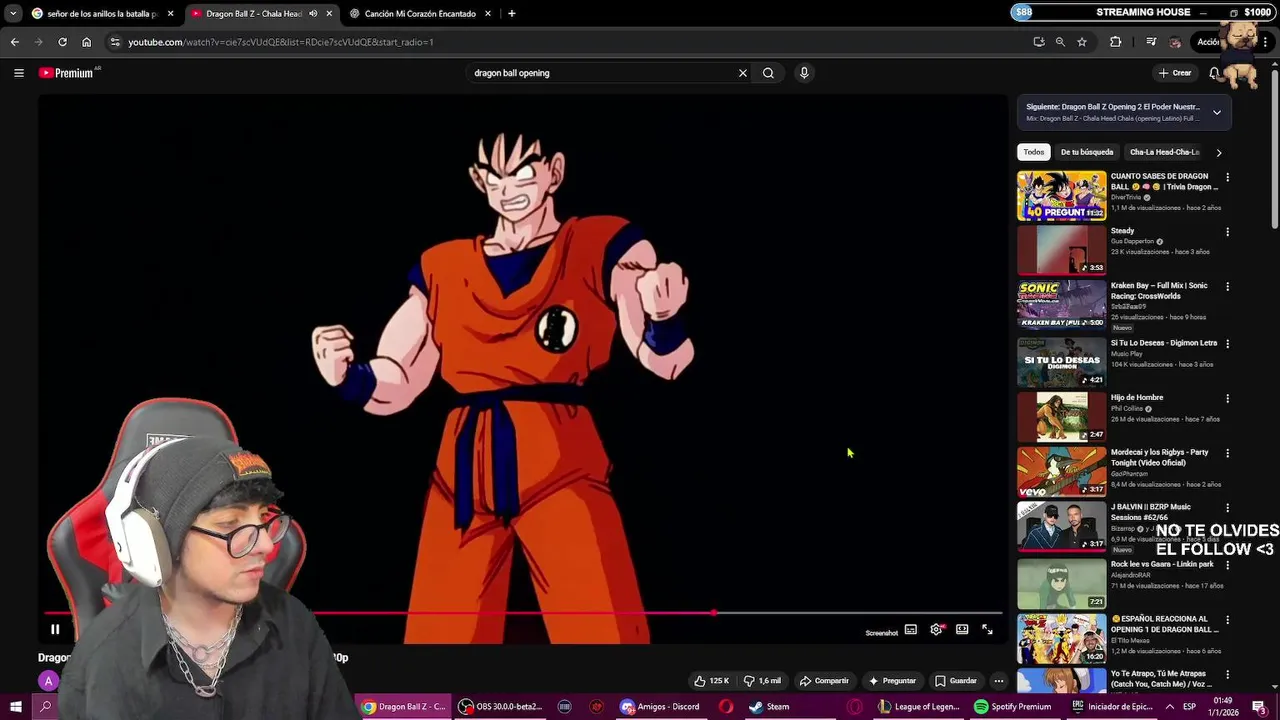Open options for Steady video
The image size is (1280, 720).
pyautogui.click(x=1227, y=232)
